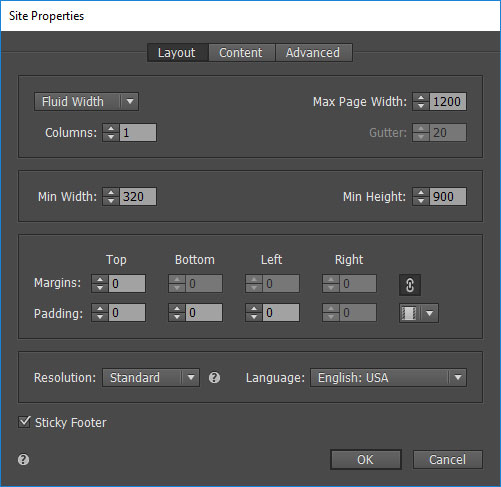This screenshot has width=501, height=487.
Task: Click the link margins chain icon
Action: pyautogui.click(x=410, y=285)
